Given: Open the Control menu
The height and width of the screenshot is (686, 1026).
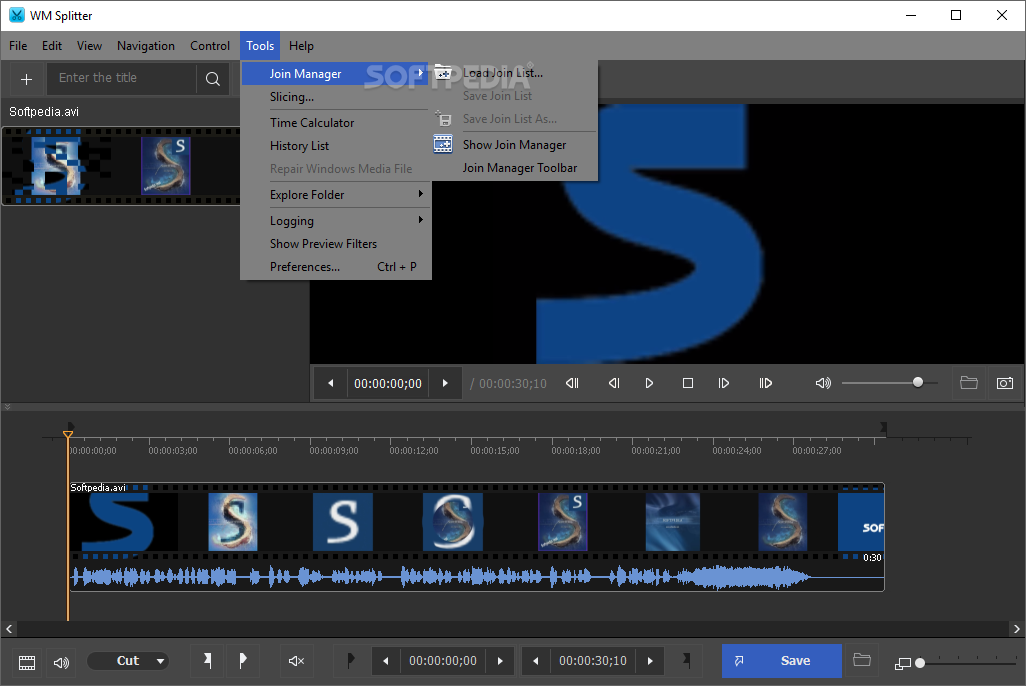Looking at the screenshot, I should (210, 46).
